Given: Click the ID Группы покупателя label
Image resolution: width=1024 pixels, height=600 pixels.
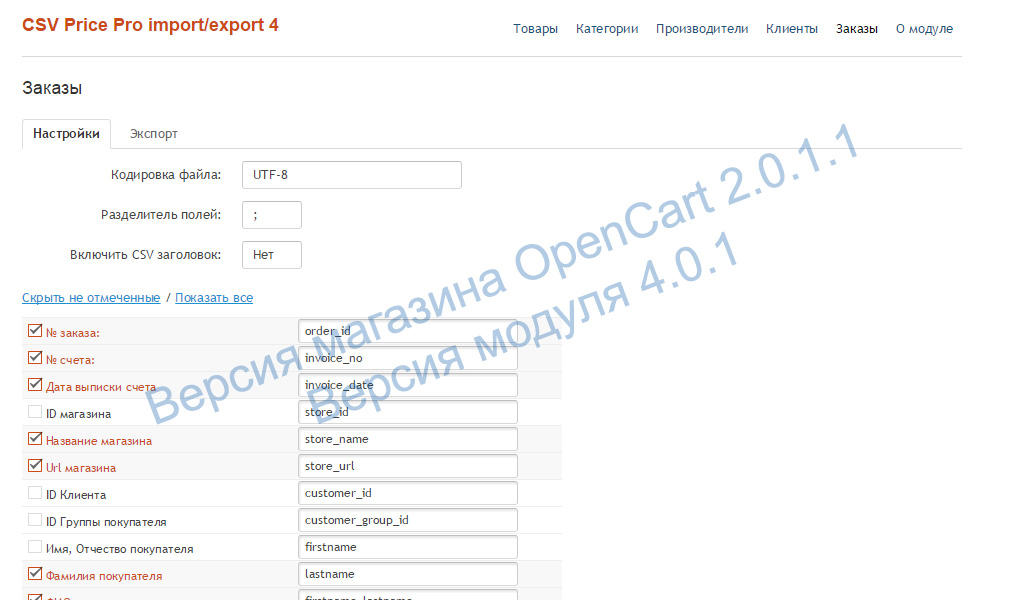Looking at the screenshot, I should [106, 522].
